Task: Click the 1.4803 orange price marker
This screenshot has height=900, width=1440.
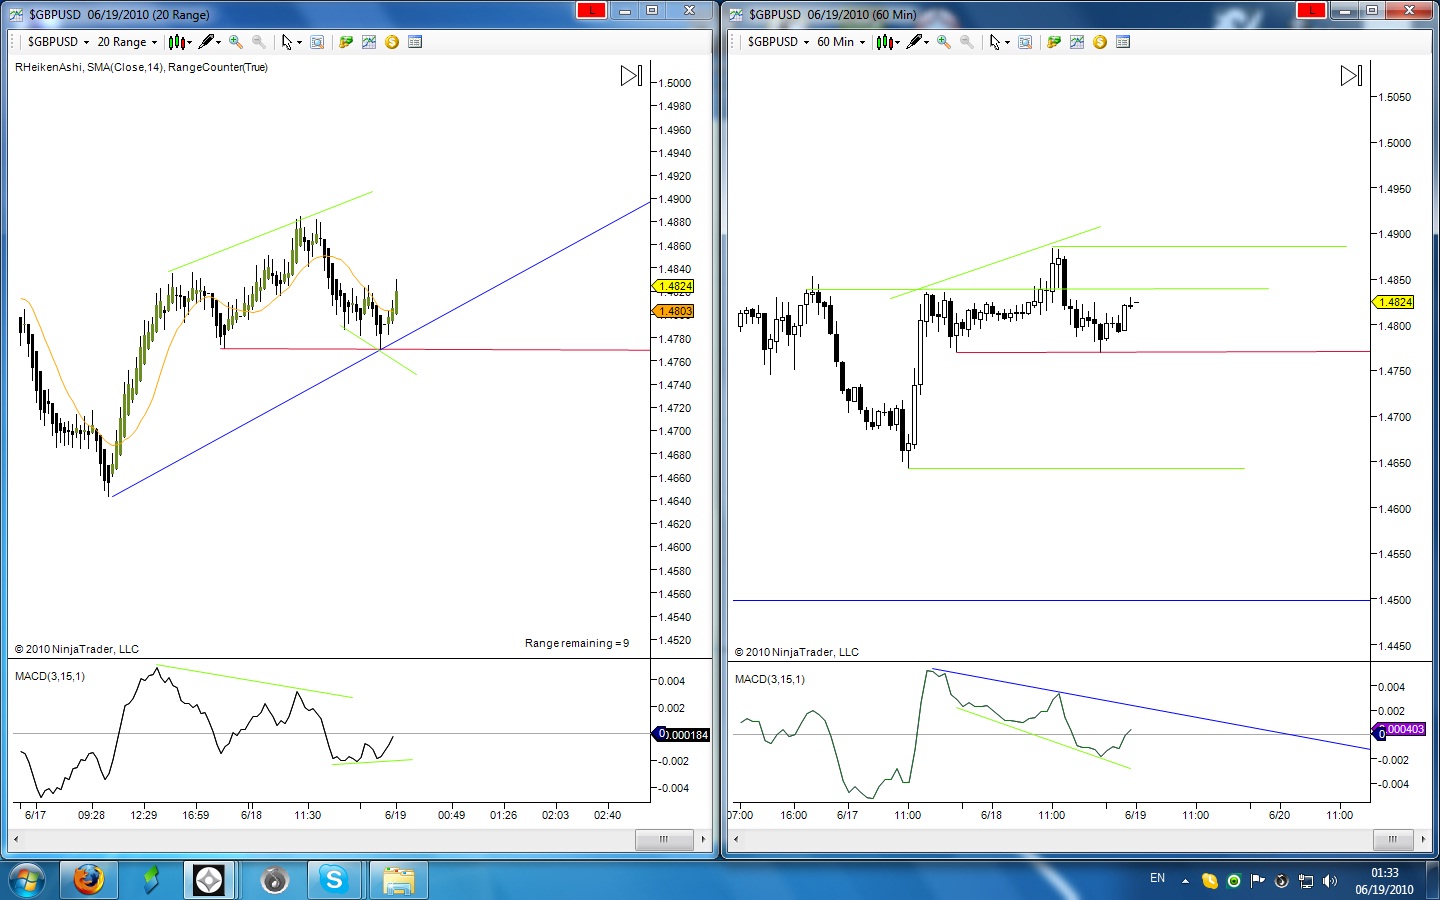Action: tap(675, 311)
